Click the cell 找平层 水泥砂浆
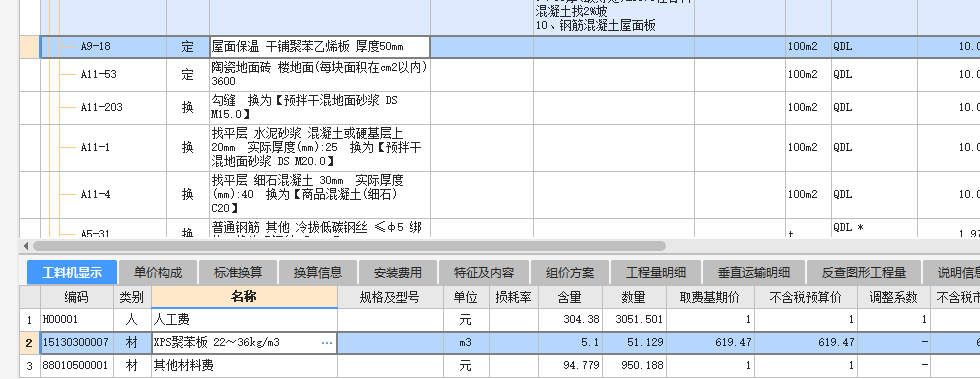Screen dimensions: 980x379 [x=320, y=148]
